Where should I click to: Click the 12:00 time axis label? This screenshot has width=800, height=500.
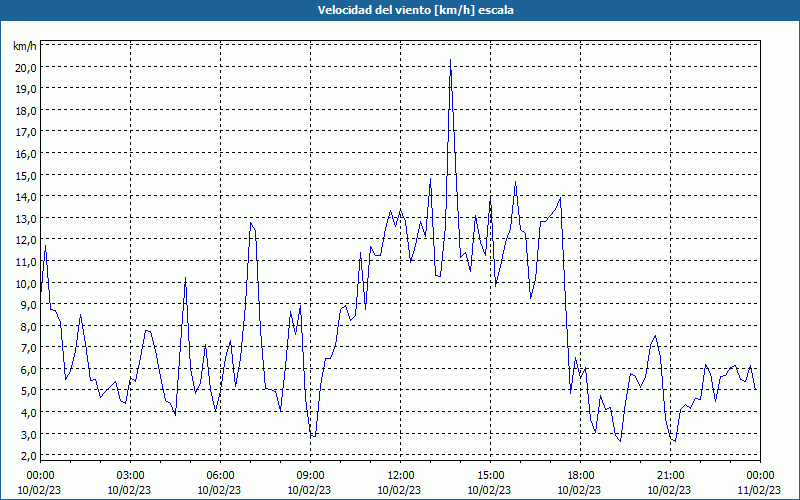[401, 476]
